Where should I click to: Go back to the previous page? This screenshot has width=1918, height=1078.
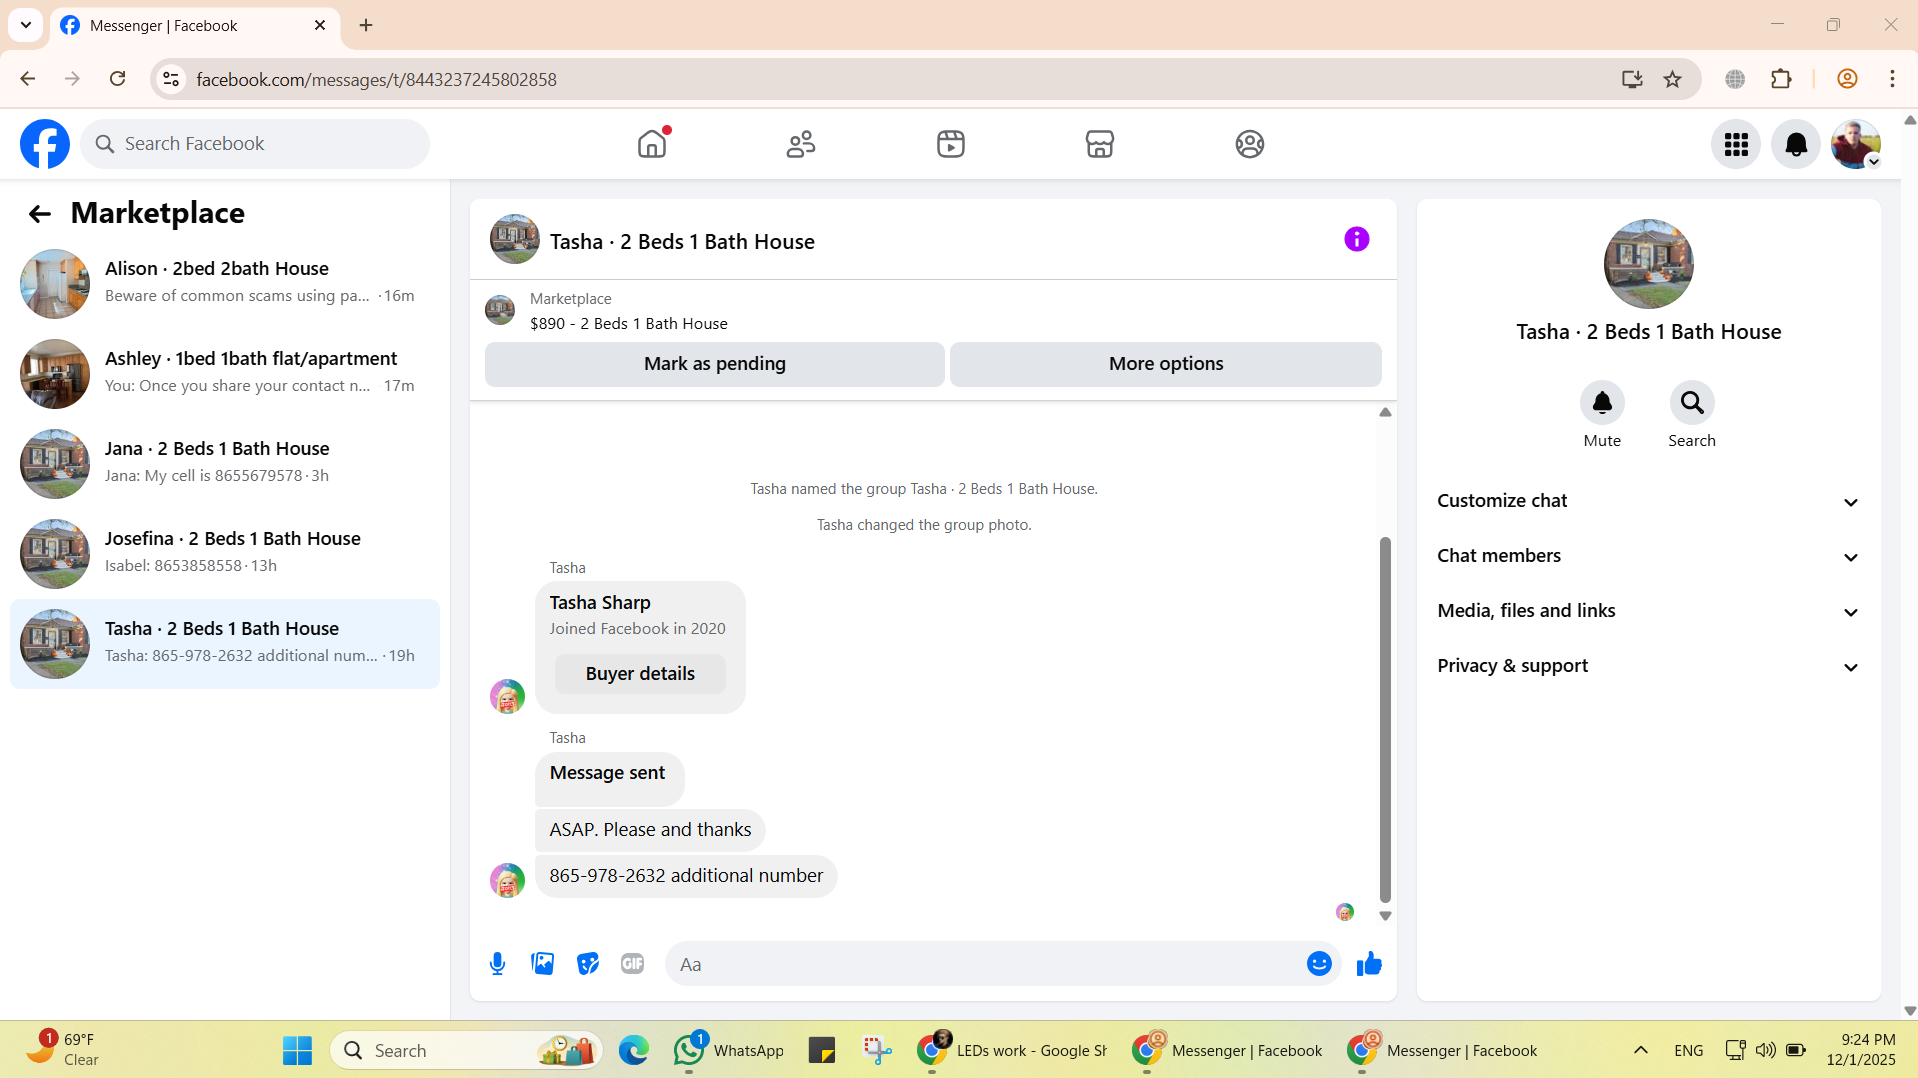28,79
